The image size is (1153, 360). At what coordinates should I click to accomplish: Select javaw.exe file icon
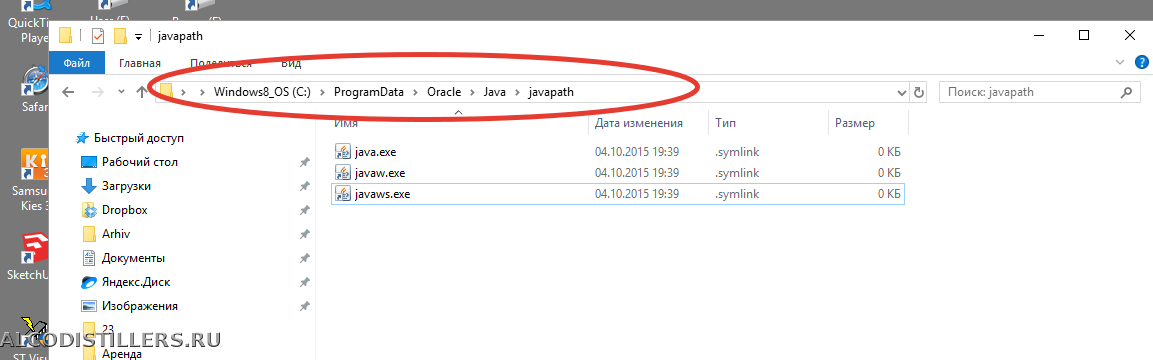343,173
